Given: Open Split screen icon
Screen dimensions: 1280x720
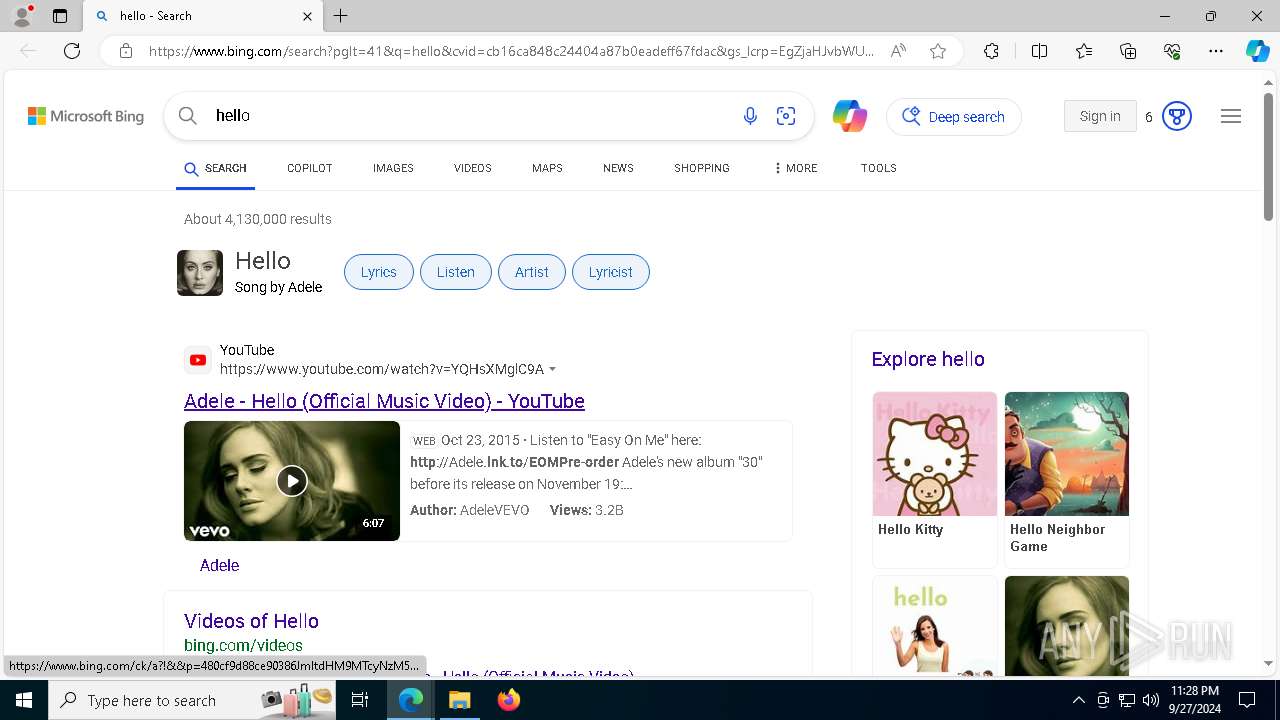Looking at the screenshot, I should [x=1039, y=51].
